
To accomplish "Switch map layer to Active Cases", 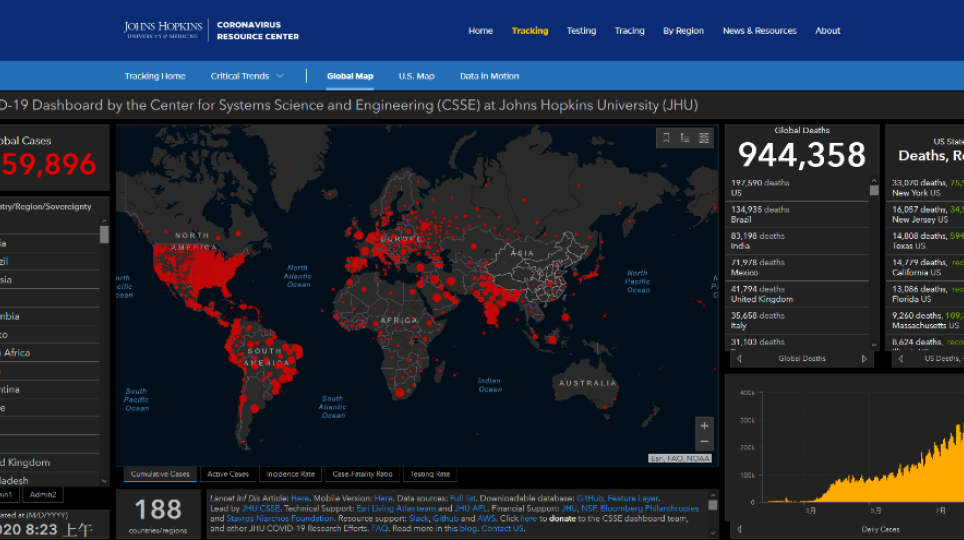I will [227, 474].
